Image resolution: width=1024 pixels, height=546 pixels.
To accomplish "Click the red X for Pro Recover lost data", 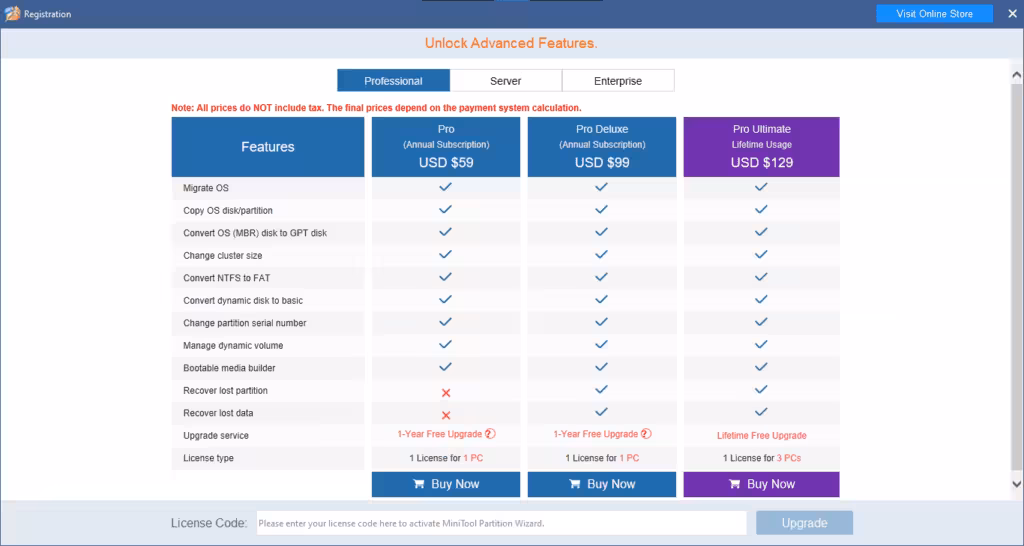I will click(446, 415).
